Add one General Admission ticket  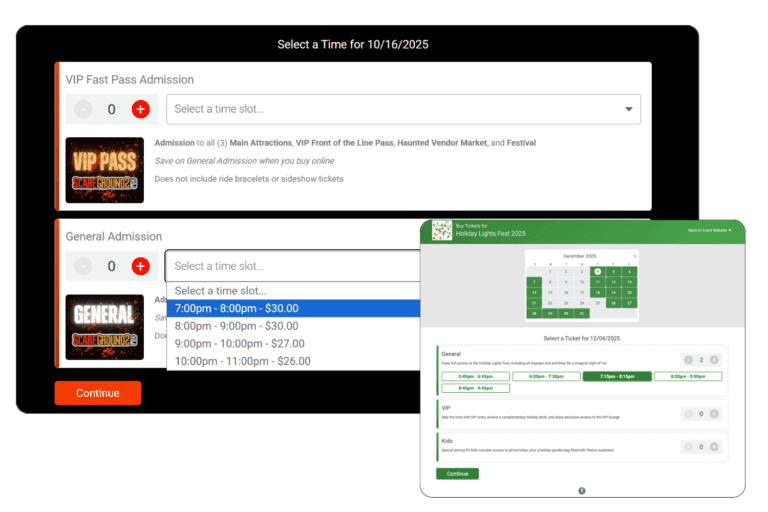[x=141, y=266]
